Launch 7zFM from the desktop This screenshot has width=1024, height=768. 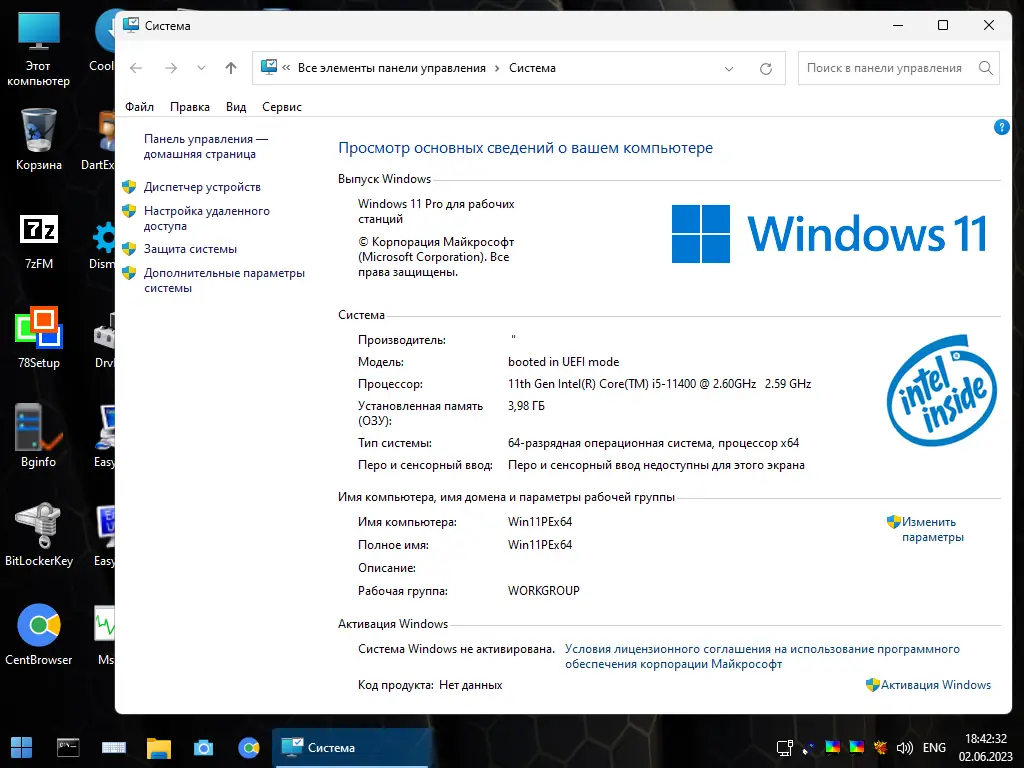(39, 240)
